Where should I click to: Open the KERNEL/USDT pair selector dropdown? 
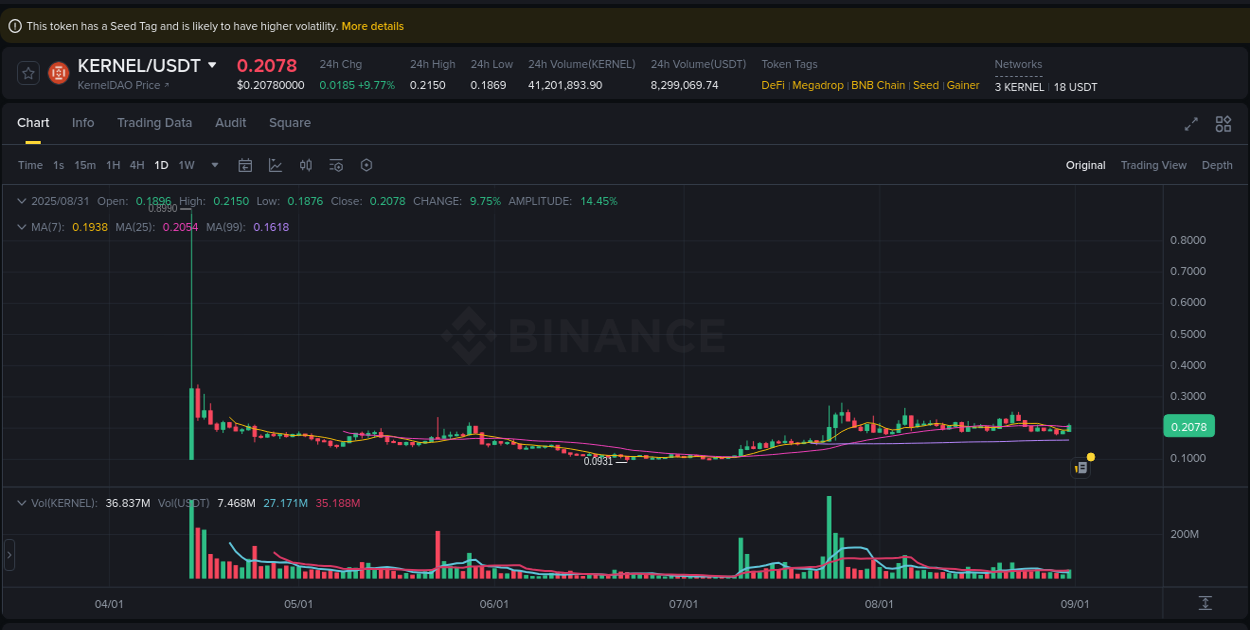point(211,65)
